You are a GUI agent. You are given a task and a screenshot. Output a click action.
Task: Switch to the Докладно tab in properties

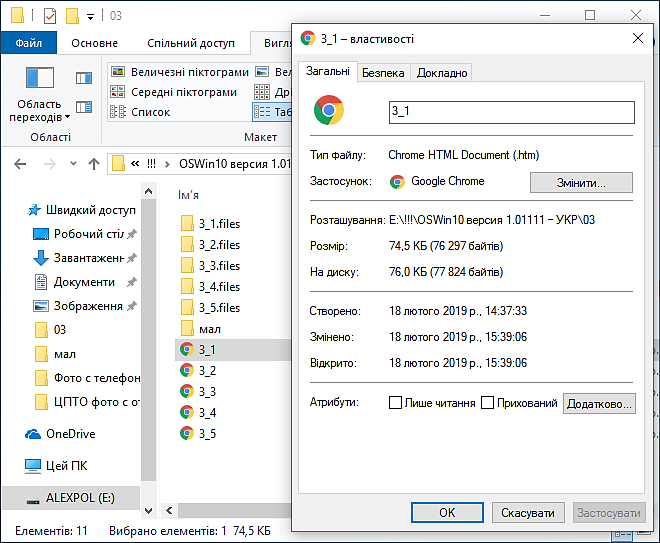(442, 73)
